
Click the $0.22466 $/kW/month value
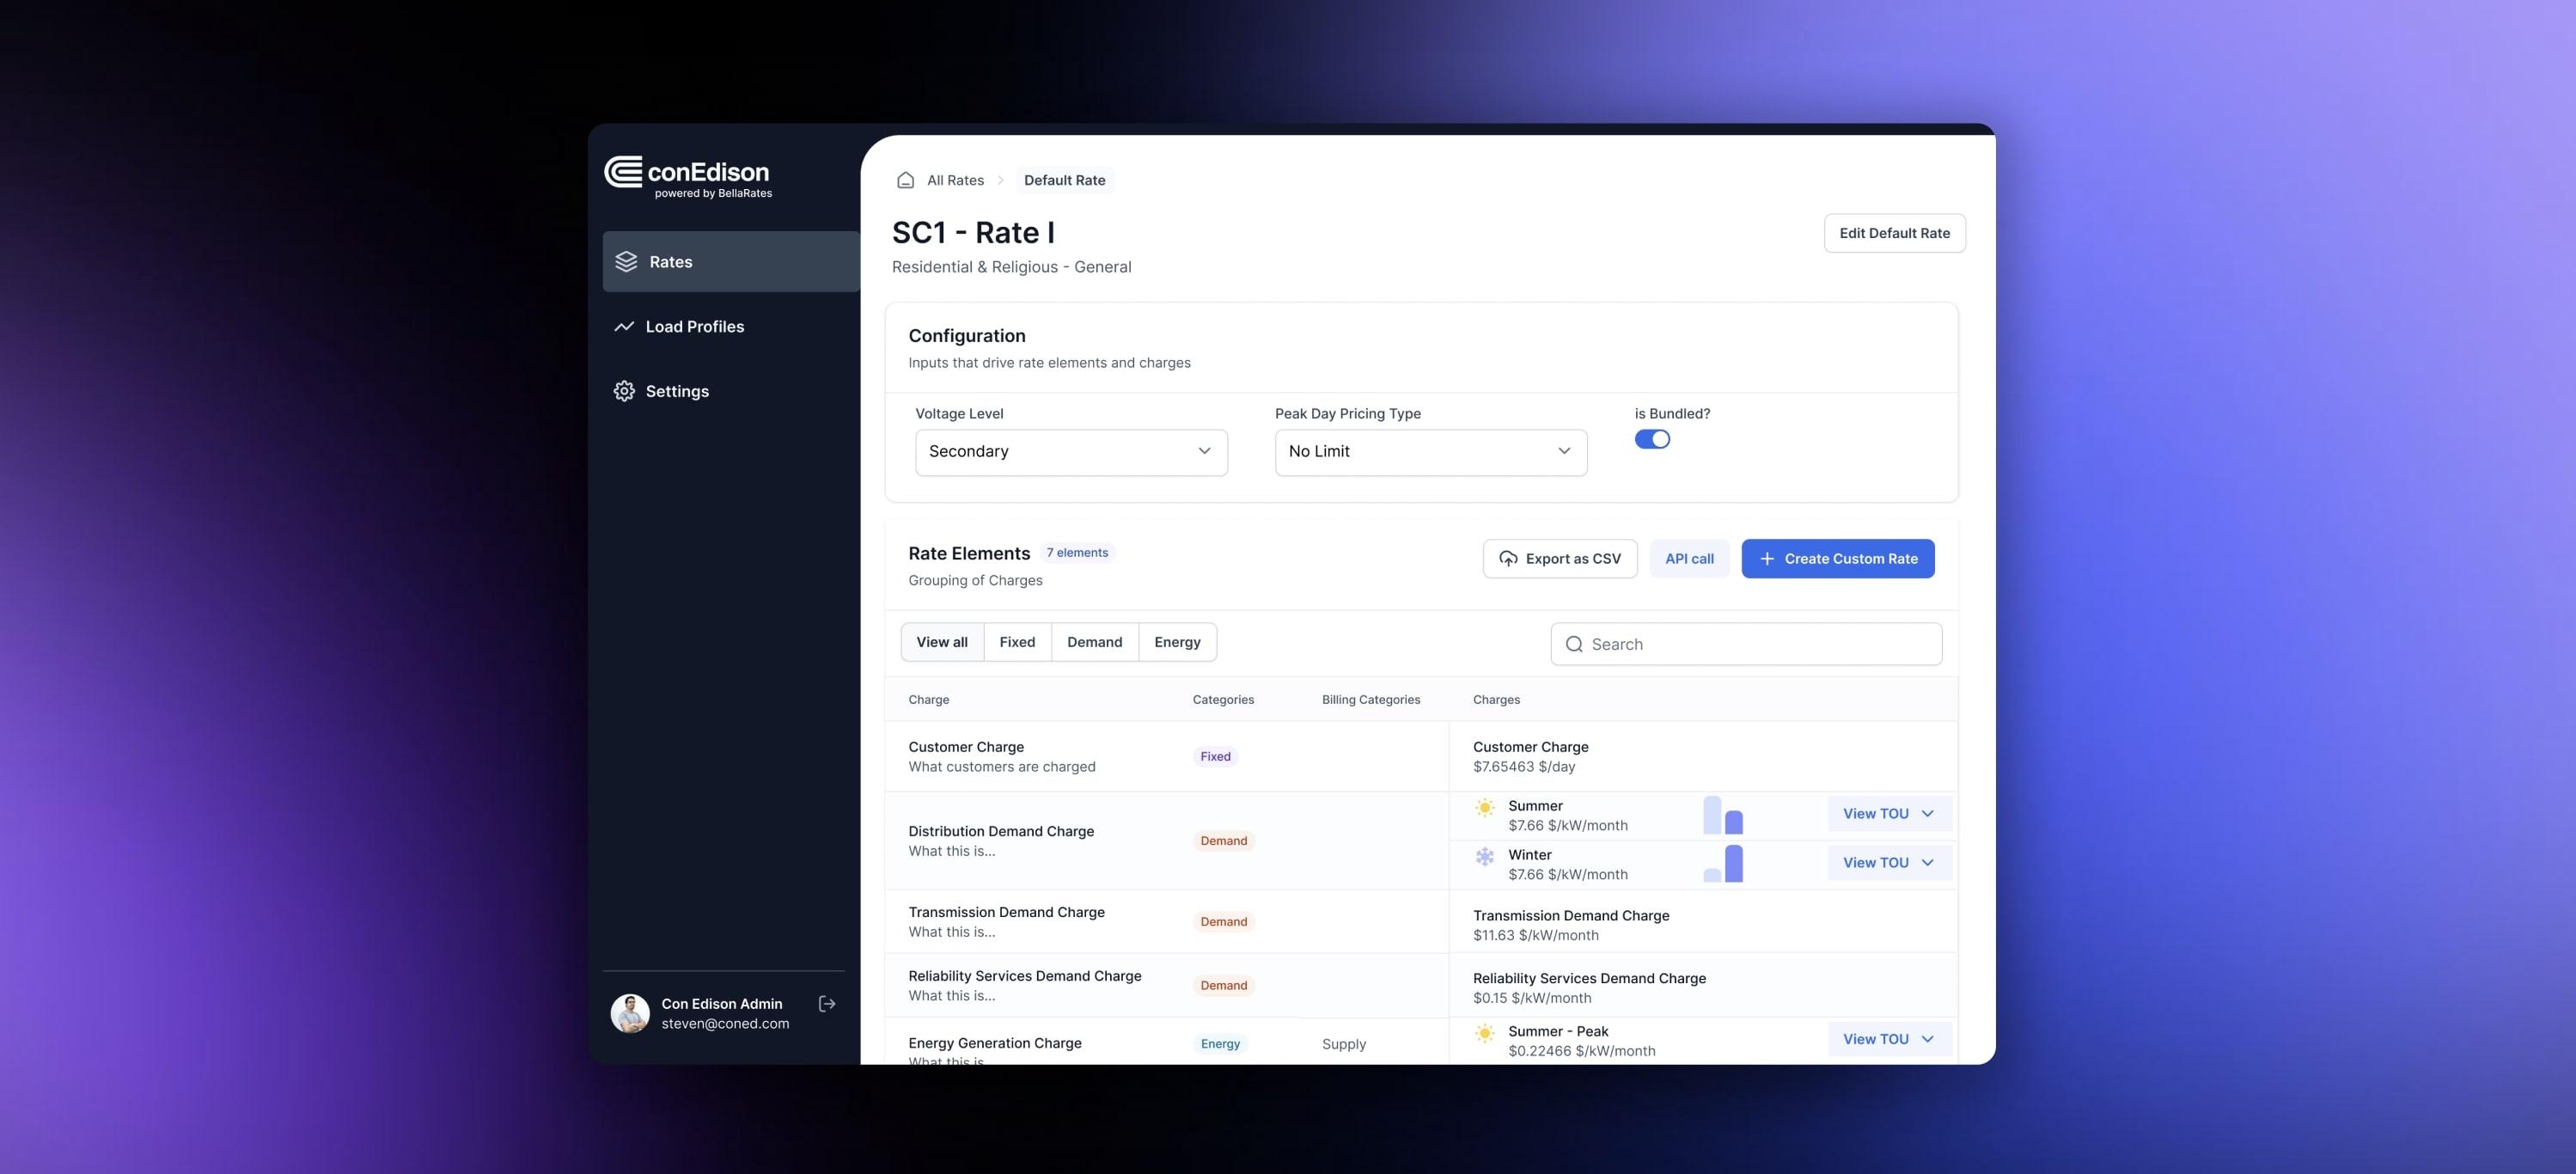click(1581, 1050)
